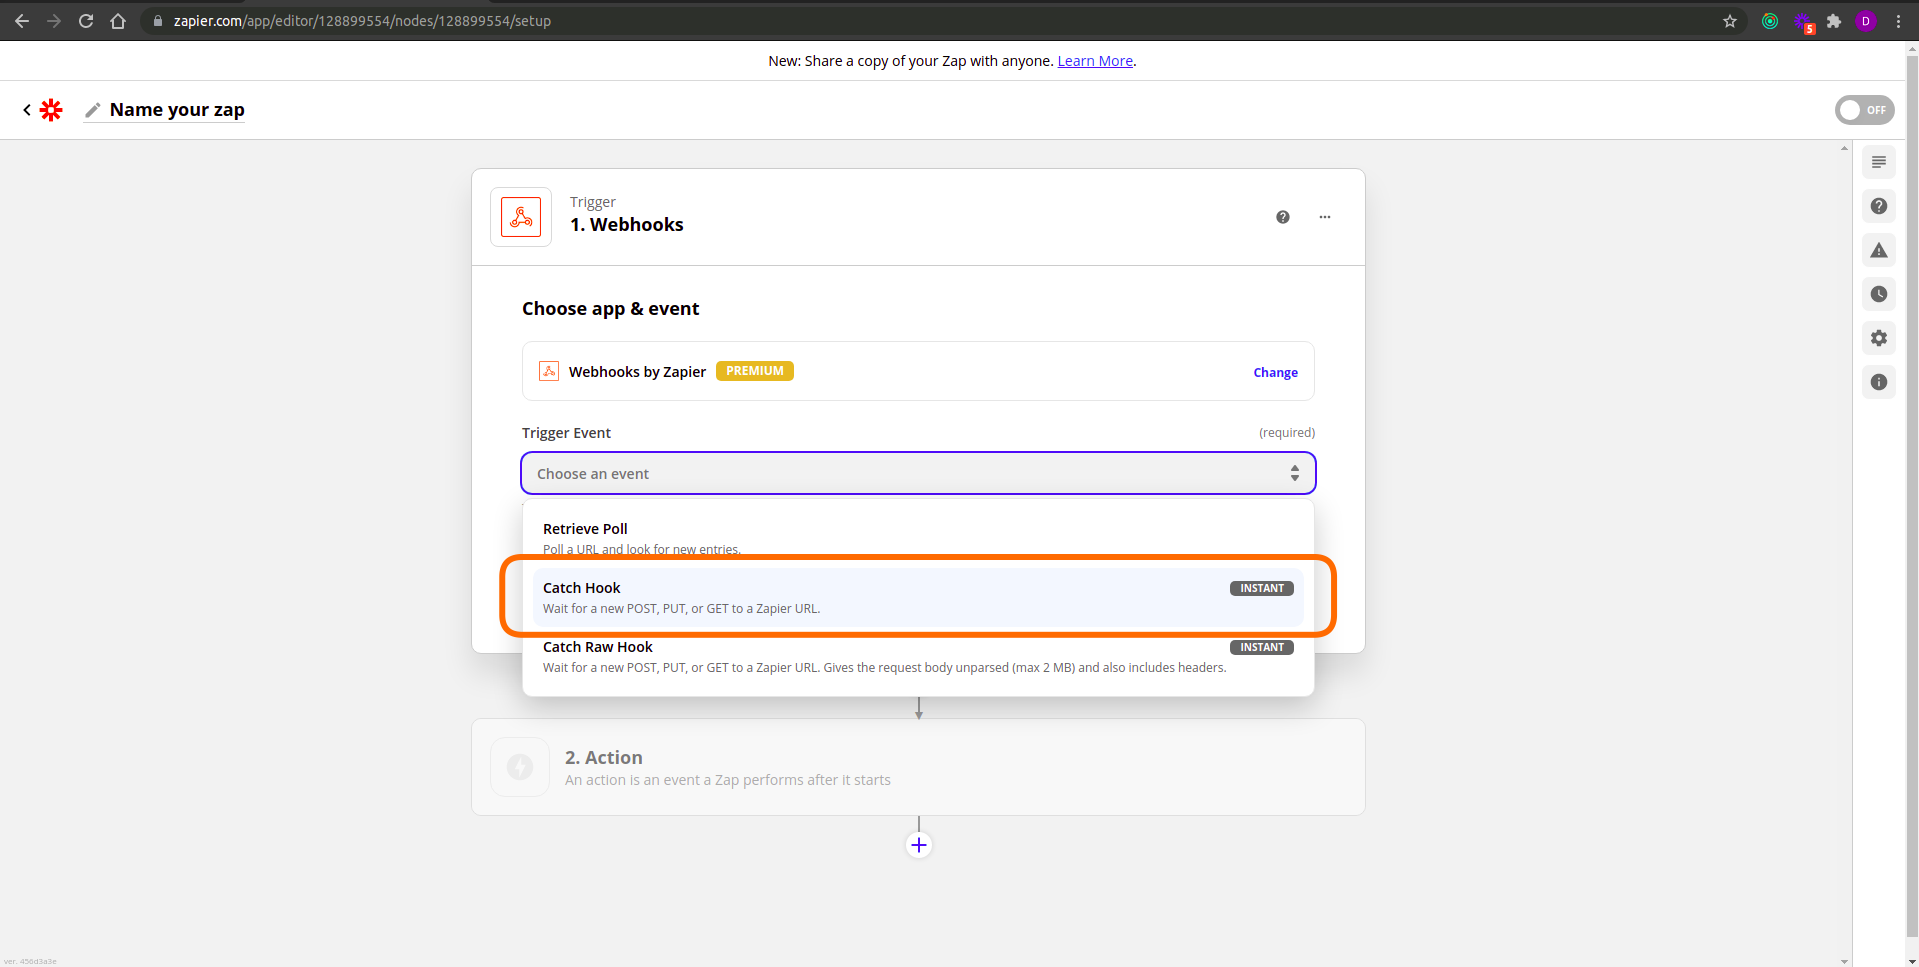Open the zap outline sidebar icon
1919x967 pixels.
(1879, 162)
